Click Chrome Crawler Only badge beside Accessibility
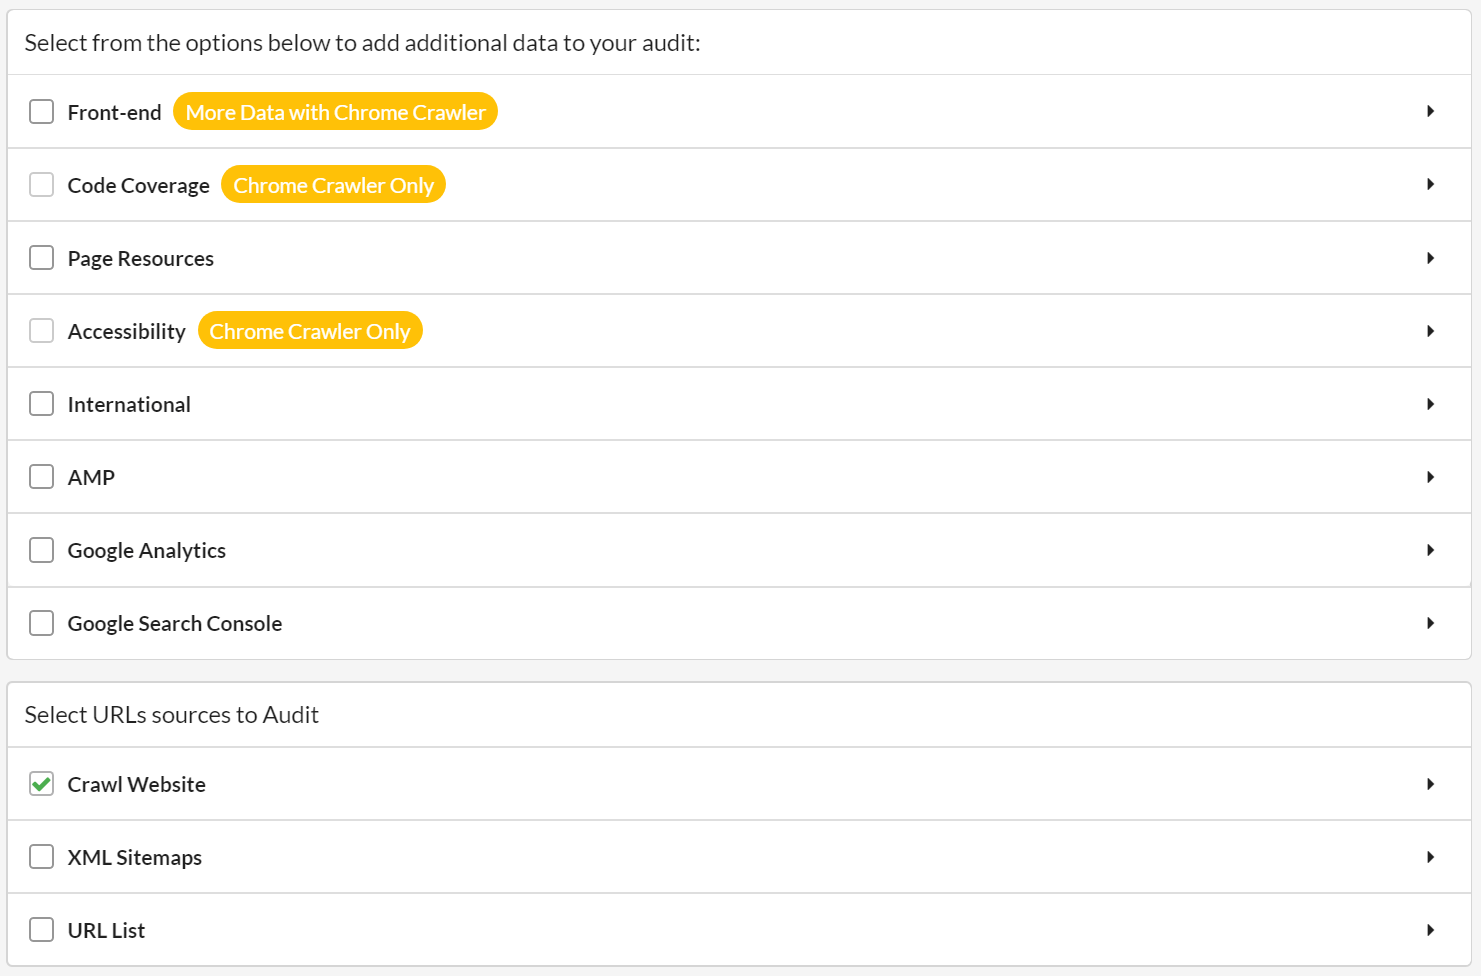Screen dimensions: 1481x976 coord(310,330)
